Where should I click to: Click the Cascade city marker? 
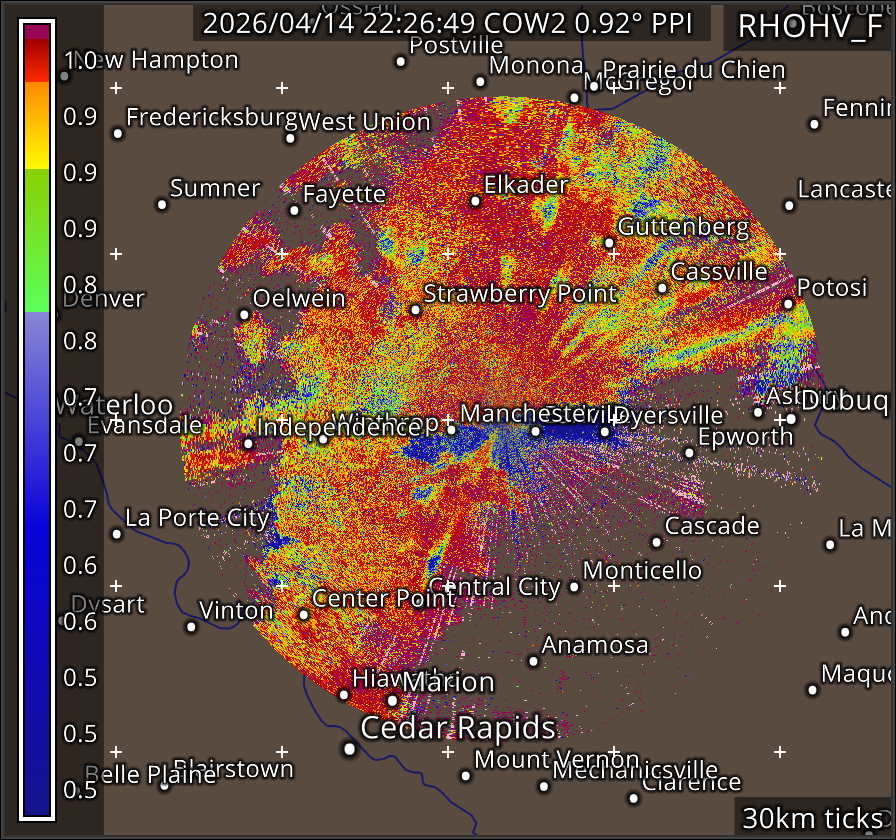(656, 542)
